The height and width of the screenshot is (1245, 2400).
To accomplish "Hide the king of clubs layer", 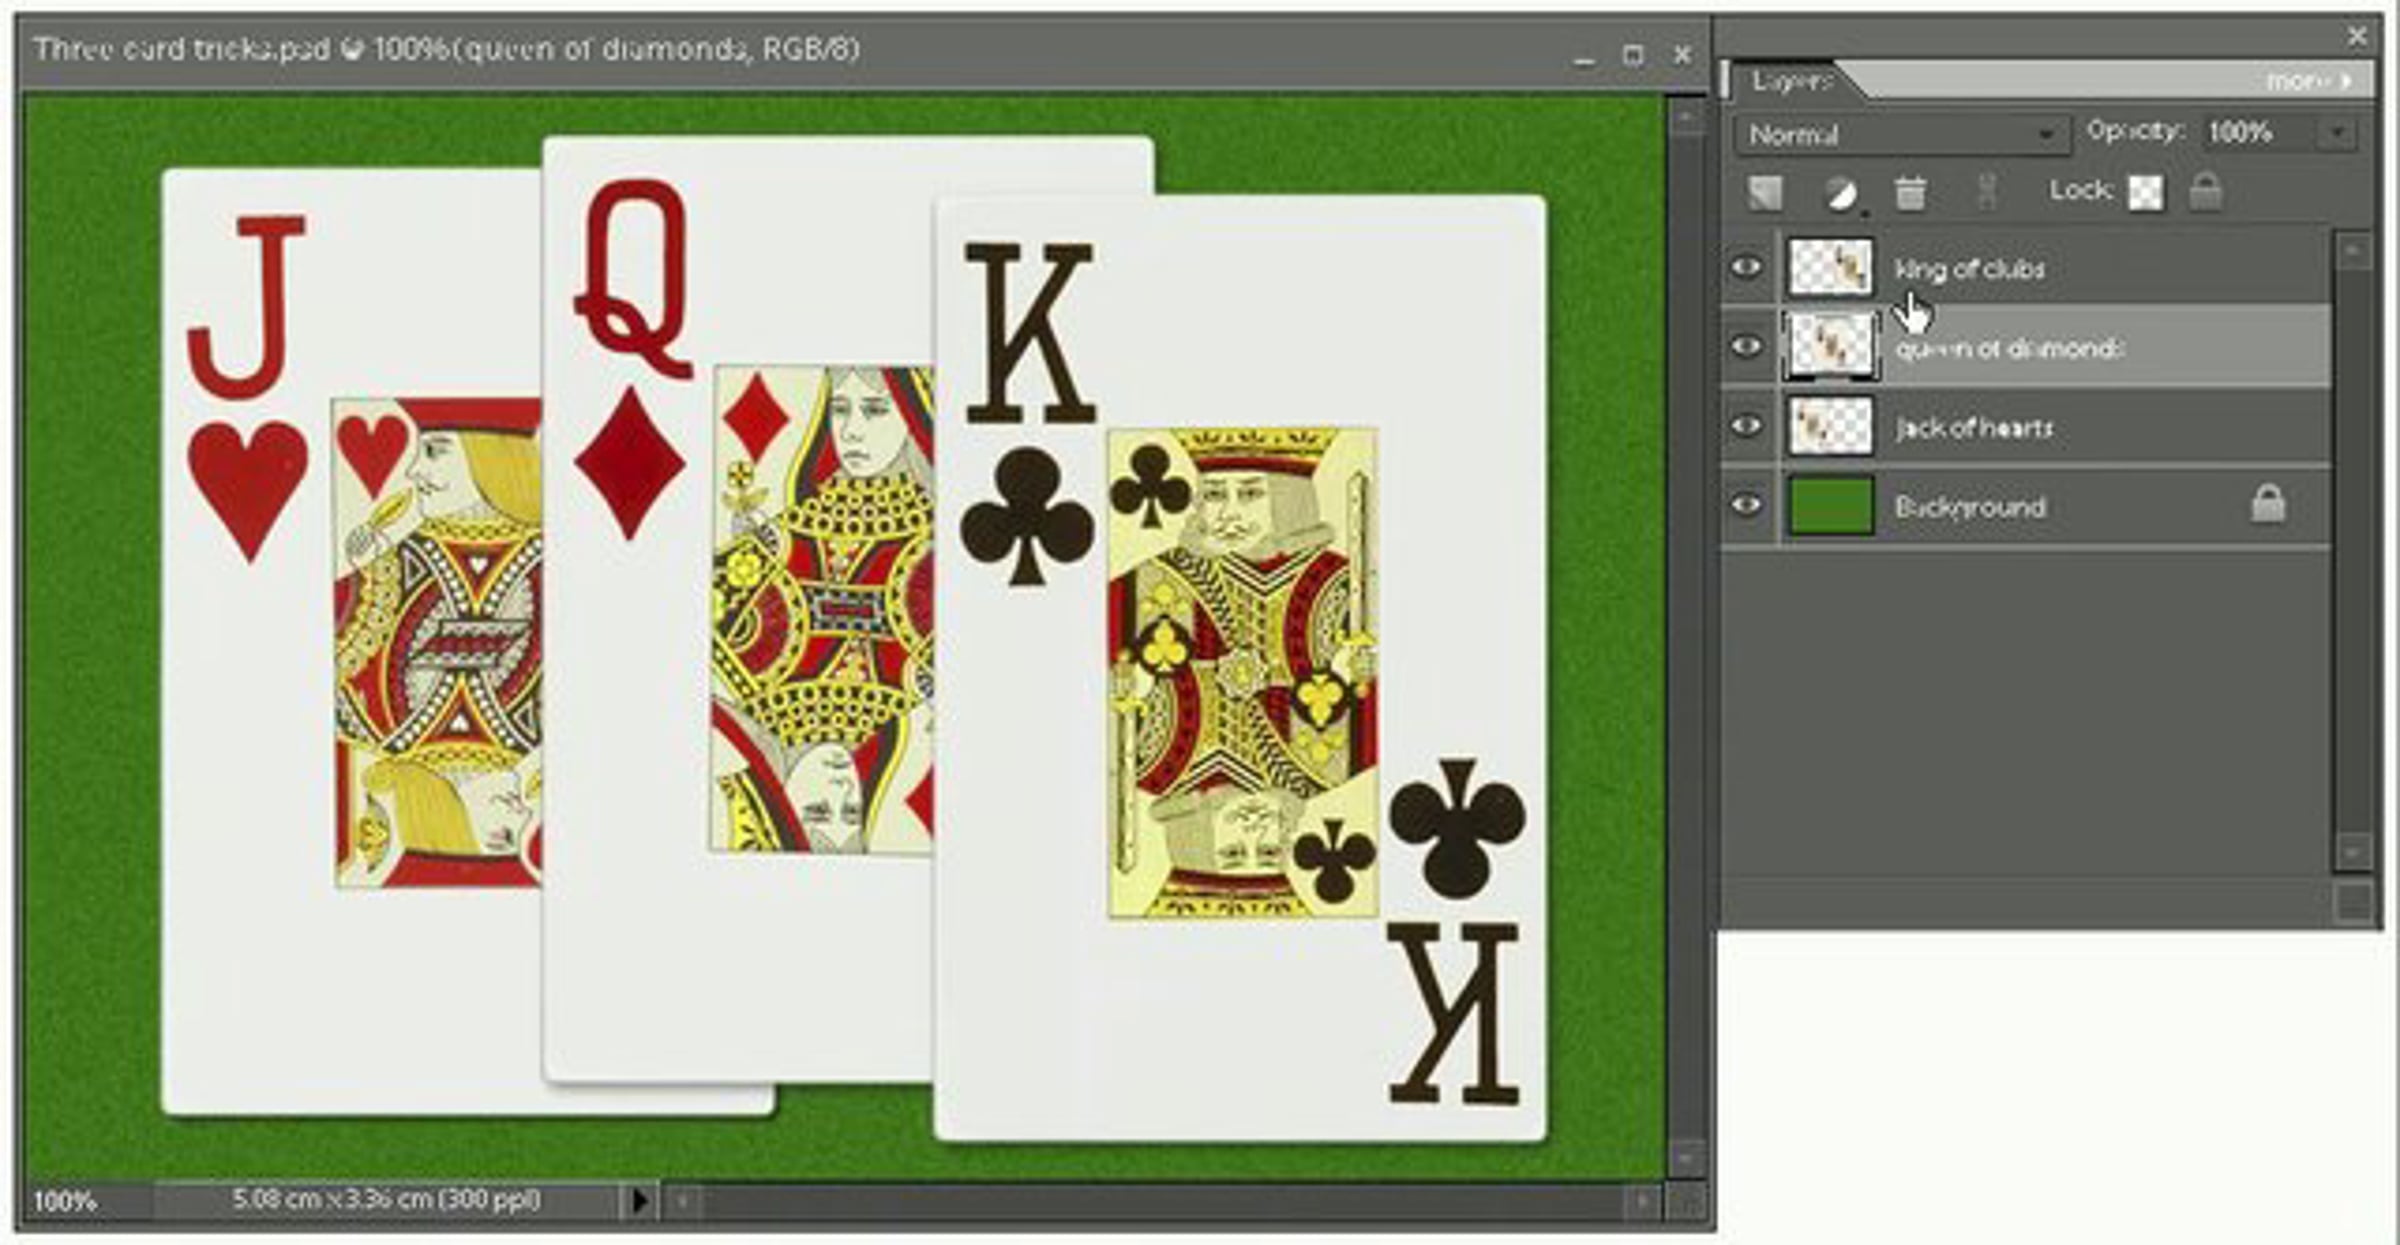I will [1746, 267].
